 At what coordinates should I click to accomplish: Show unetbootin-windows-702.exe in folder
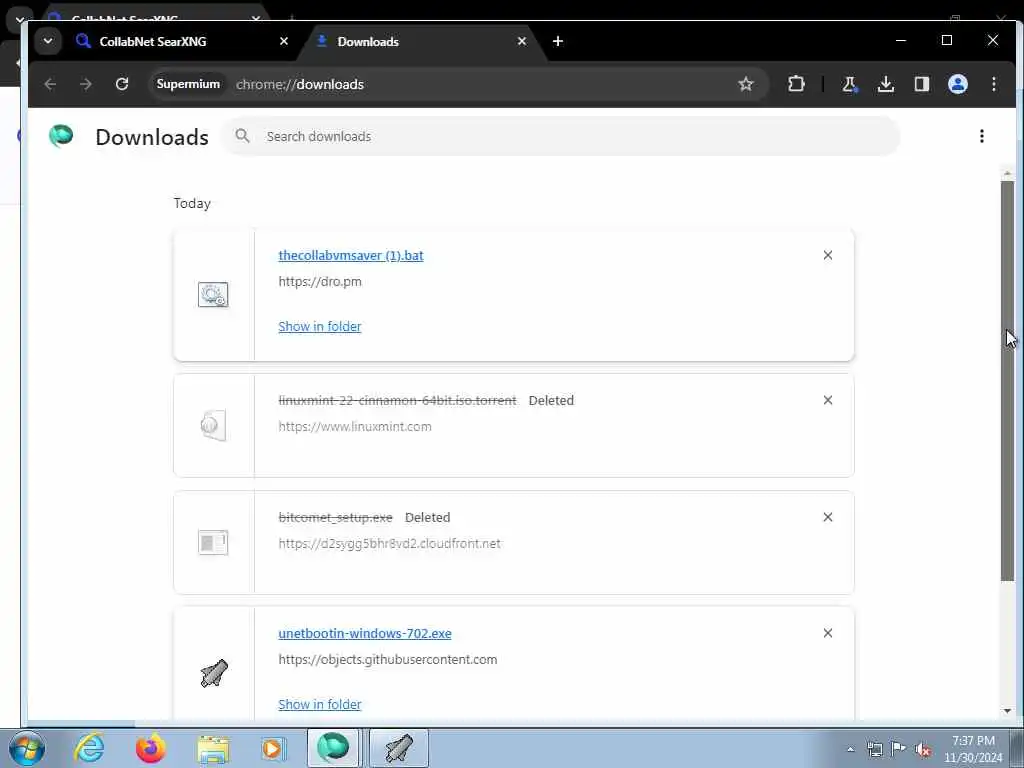click(x=319, y=705)
